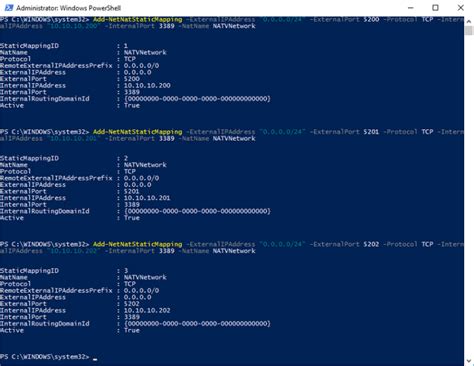Click the third Add-NetNatStaticMapping command

click(138, 244)
